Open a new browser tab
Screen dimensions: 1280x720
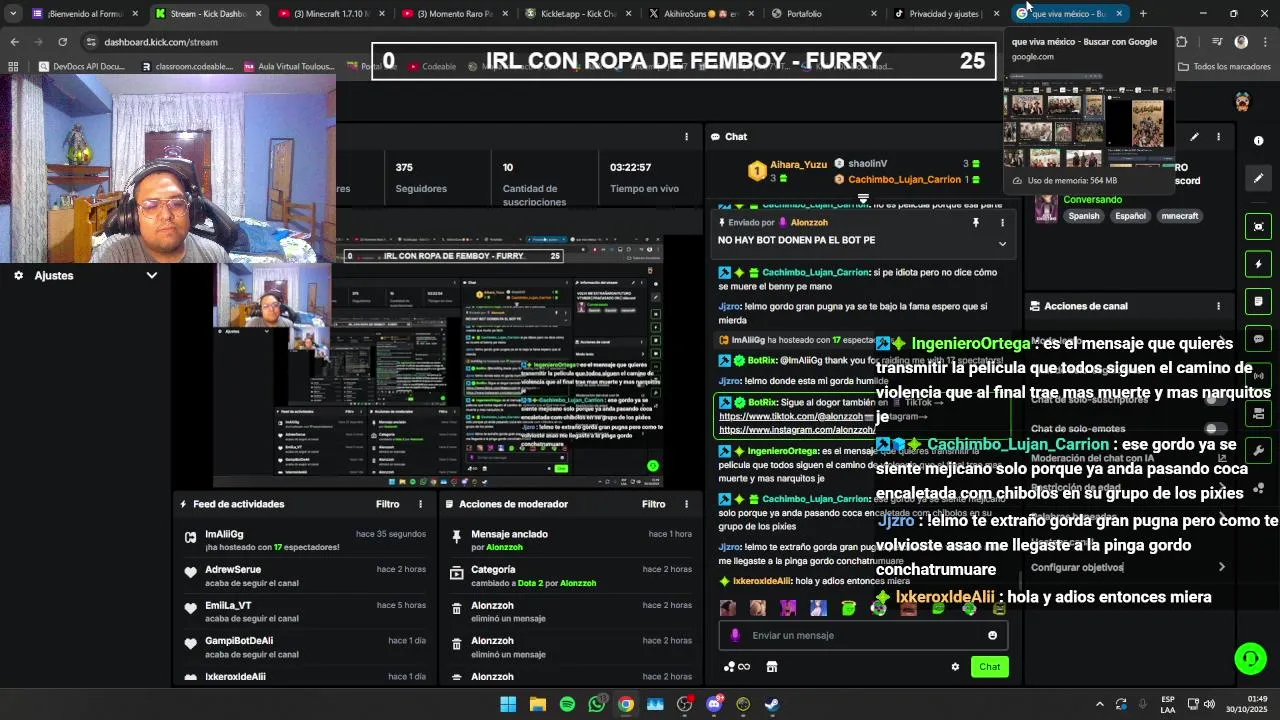click(x=1143, y=14)
